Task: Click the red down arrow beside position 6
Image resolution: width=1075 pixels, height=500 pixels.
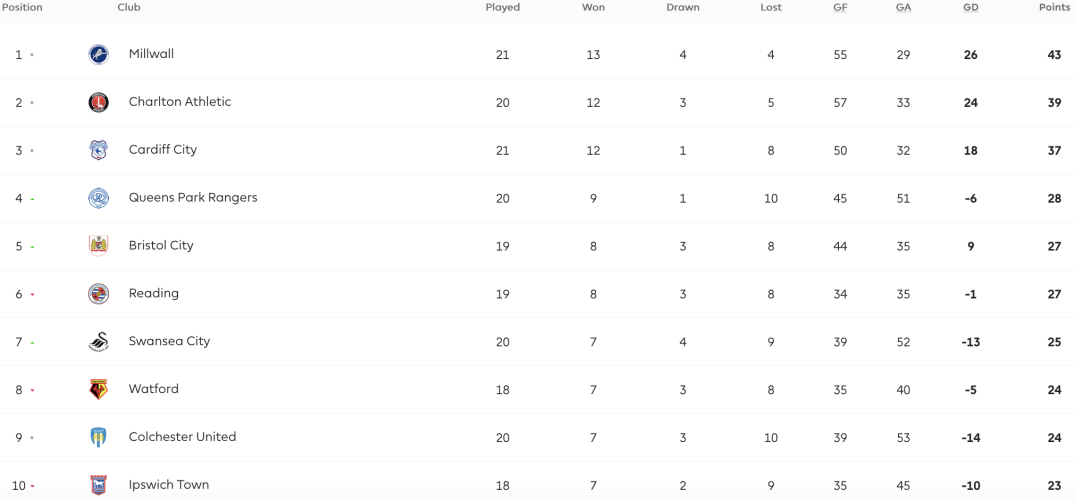Action: (32, 295)
